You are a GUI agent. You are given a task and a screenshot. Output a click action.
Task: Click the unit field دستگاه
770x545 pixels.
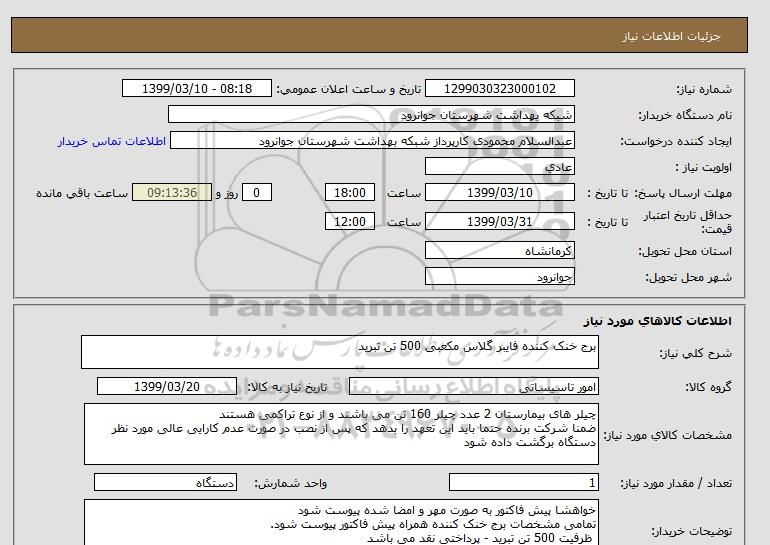point(165,483)
